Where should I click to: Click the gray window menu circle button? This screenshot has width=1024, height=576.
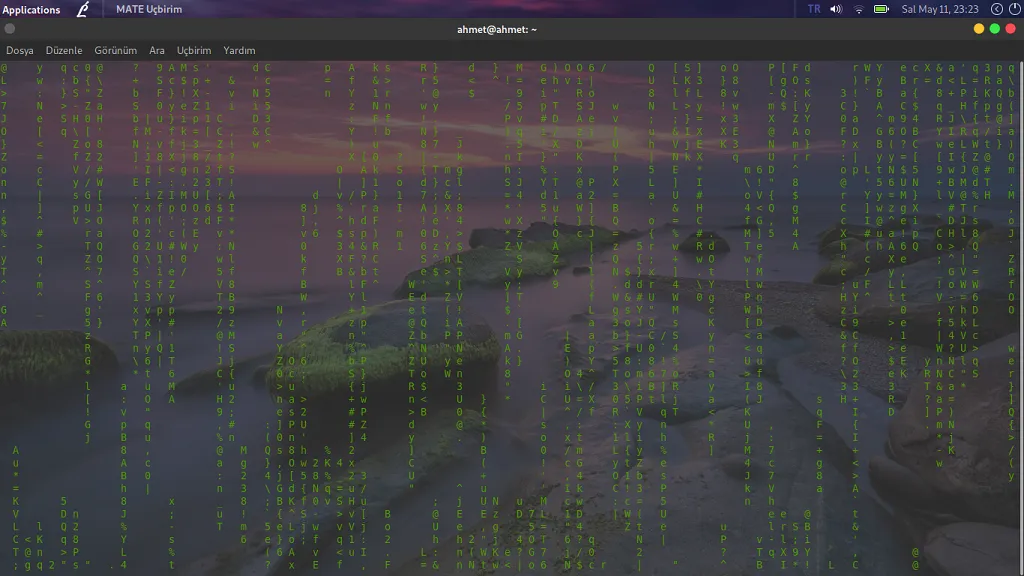coord(10,29)
